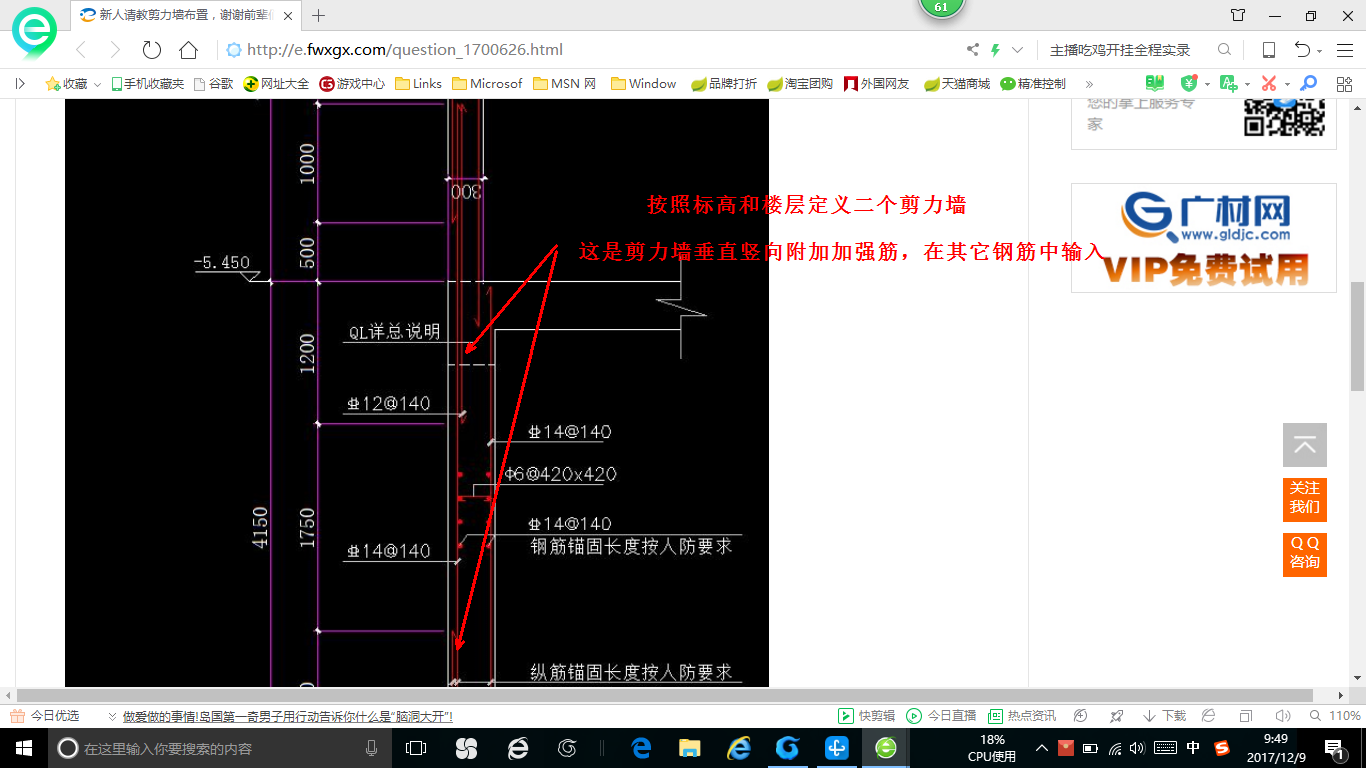Click inside the URL address field

coord(590,50)
